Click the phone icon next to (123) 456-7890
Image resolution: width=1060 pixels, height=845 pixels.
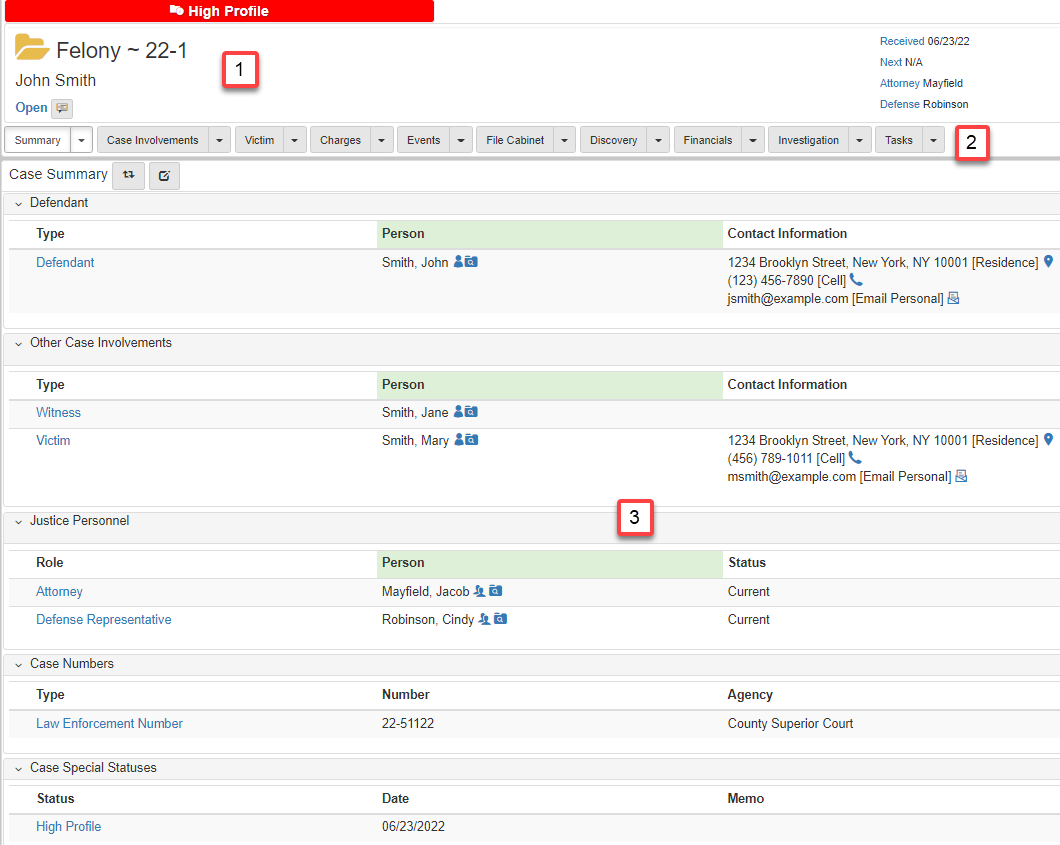(855, 280)
